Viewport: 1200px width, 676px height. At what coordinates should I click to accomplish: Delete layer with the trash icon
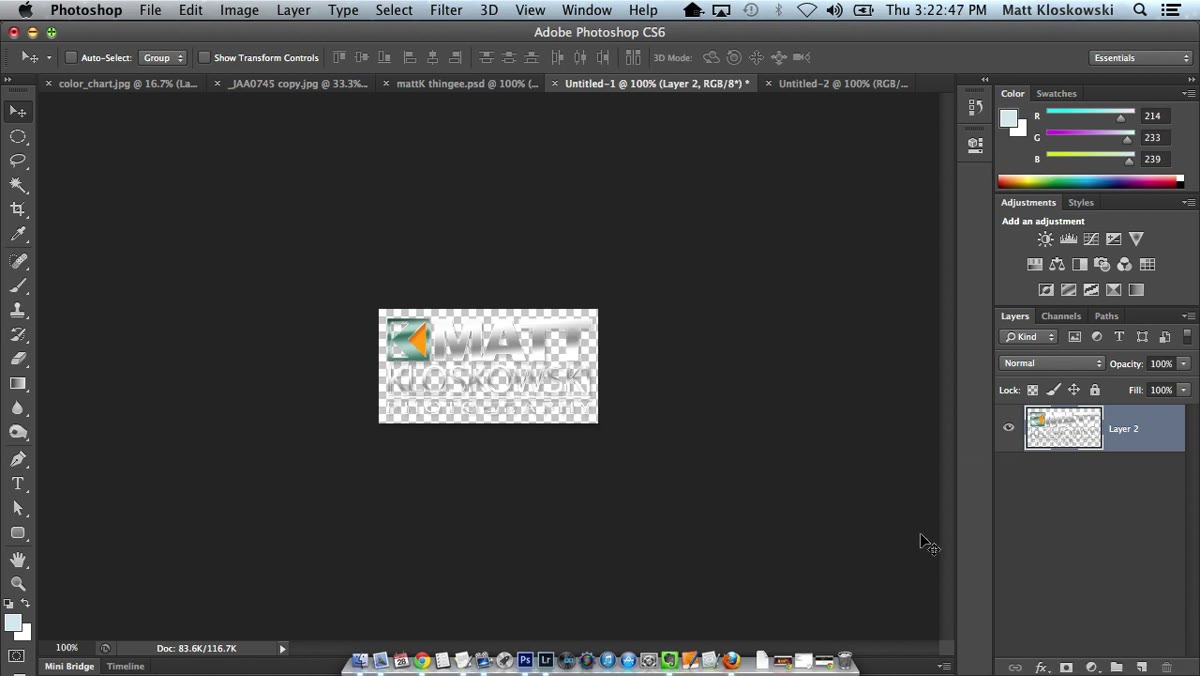point(1166,667)
